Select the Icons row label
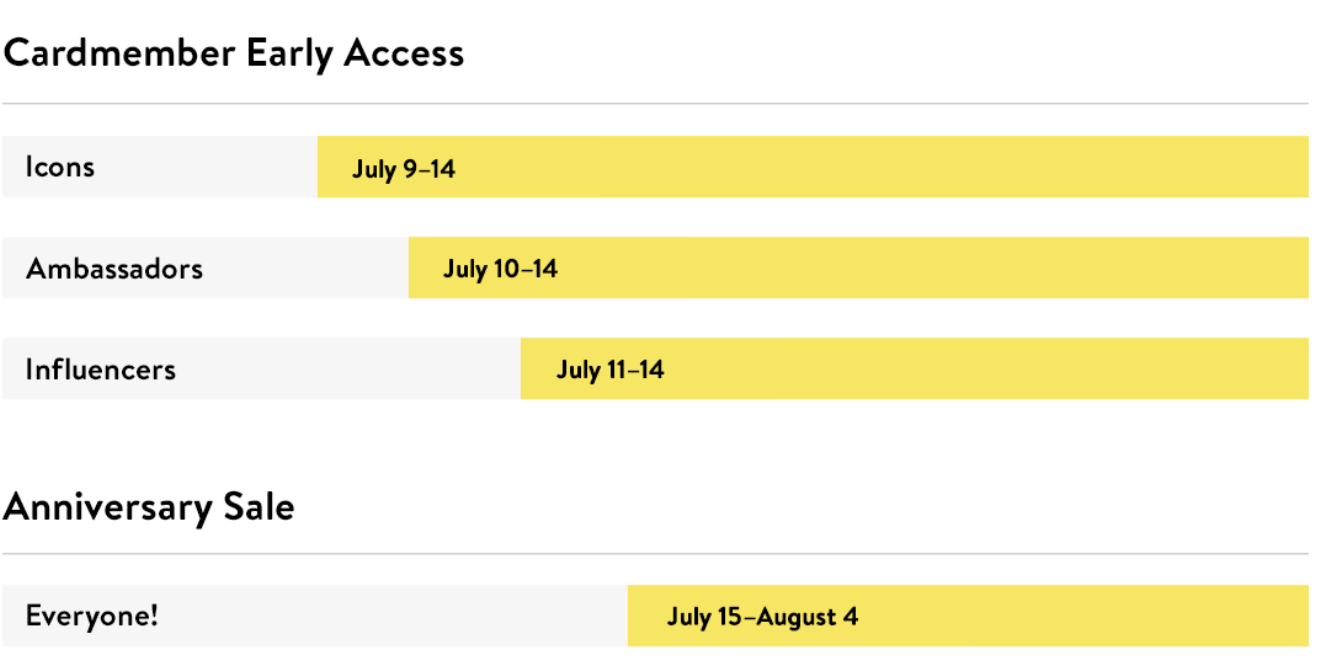The image size is (1326, 672). coord(60,166)
